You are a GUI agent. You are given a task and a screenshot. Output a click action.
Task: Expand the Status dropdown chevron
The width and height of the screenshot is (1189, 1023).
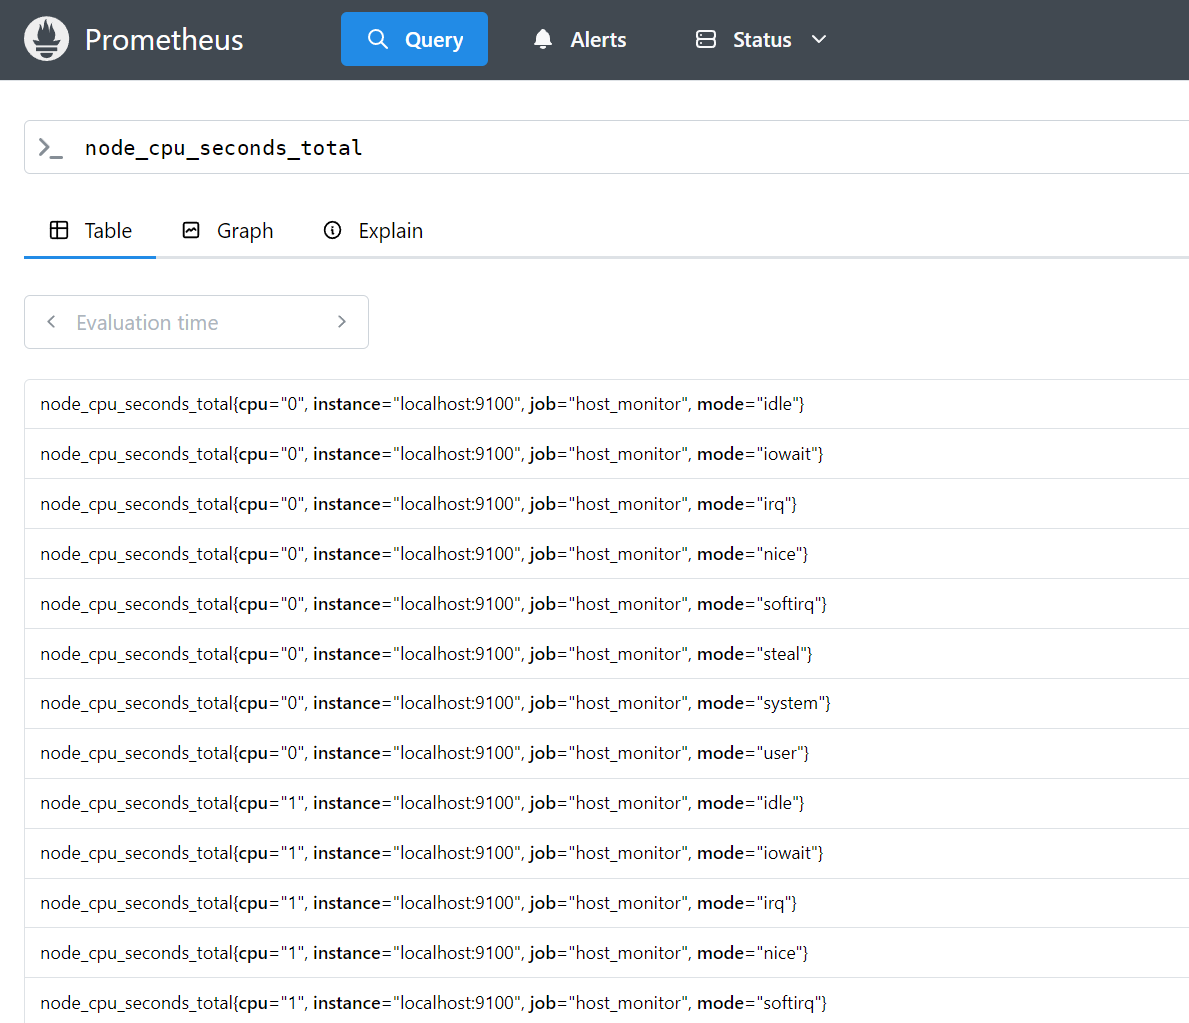(819, 39)
